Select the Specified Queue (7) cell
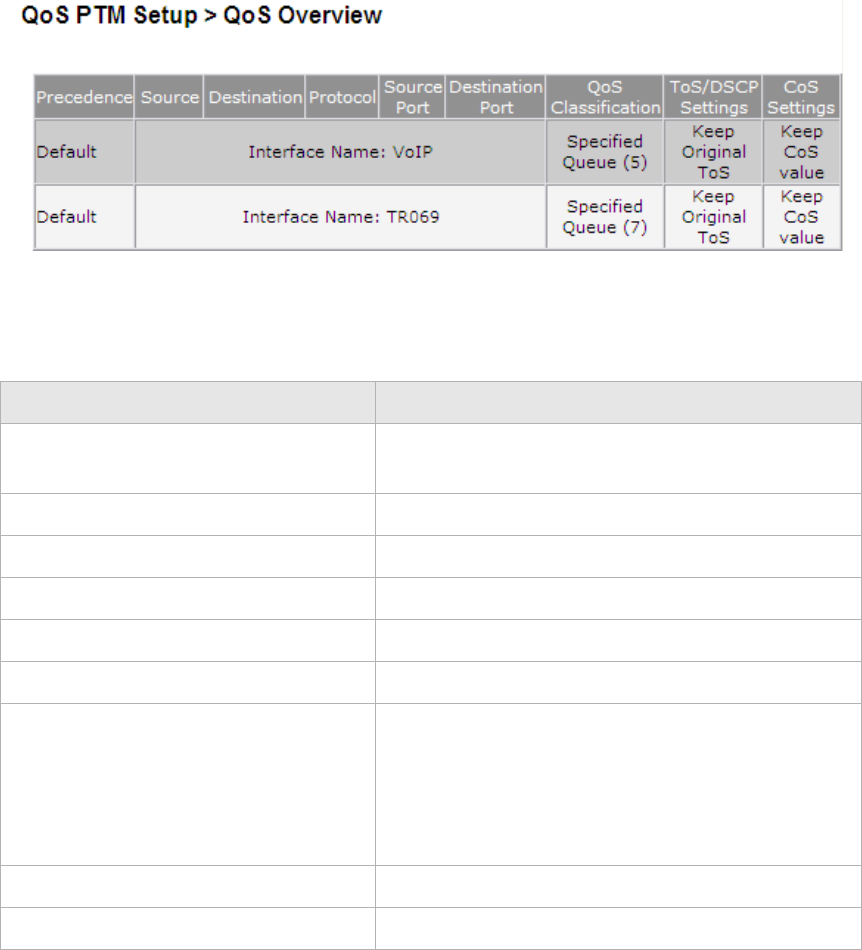 (x=605, y=217)
